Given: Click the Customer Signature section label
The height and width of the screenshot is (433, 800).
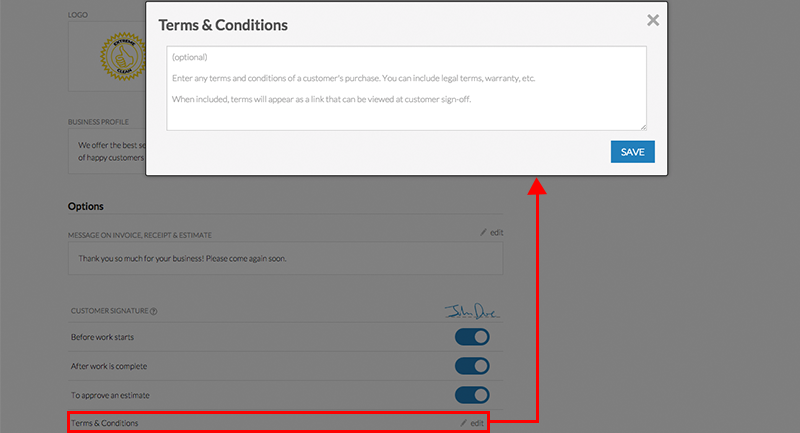Looking at the screenshot, I should 109,311.
